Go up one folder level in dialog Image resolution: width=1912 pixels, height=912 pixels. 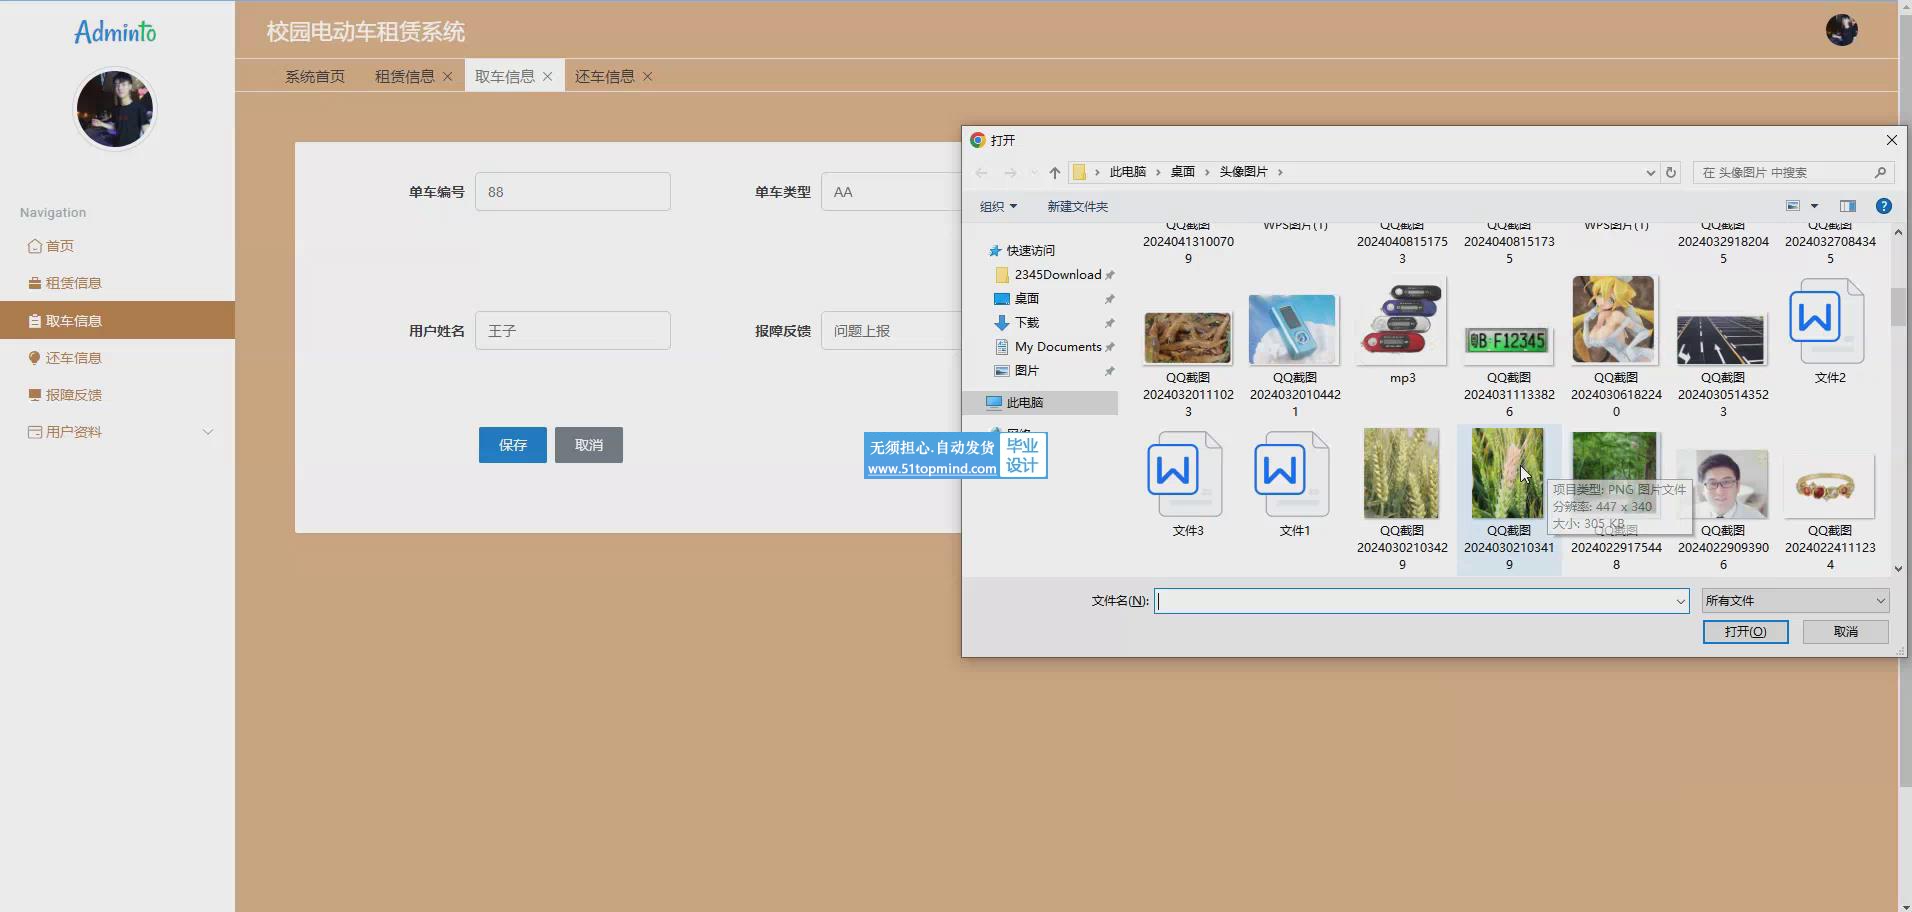coord(1054,173)
